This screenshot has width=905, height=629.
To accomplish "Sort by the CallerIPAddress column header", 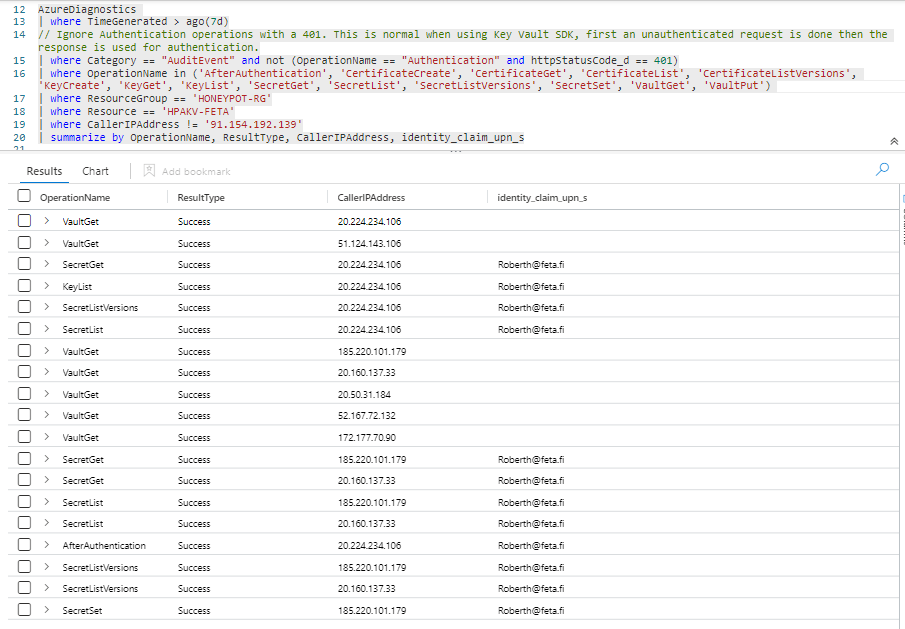I will [371, 198].
